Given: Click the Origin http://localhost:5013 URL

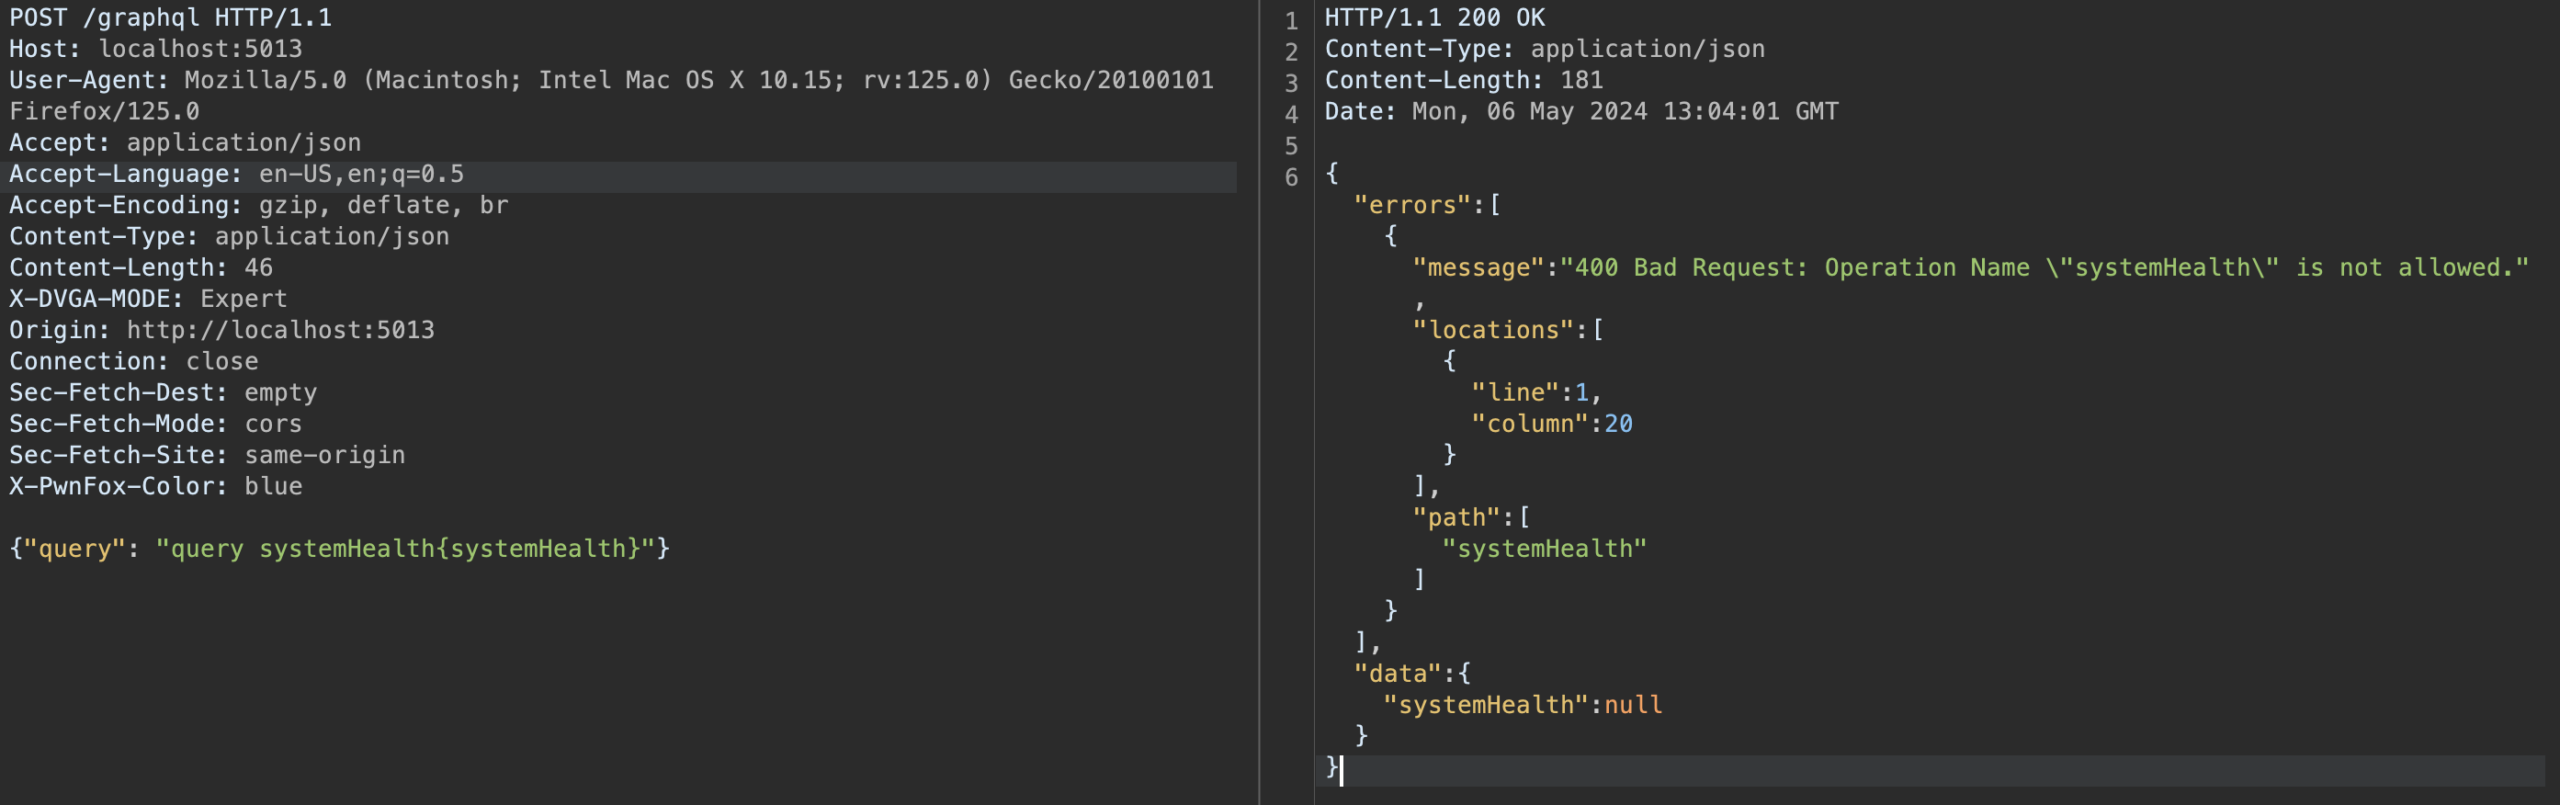Looking at the screenshot, I should (280, 330).
